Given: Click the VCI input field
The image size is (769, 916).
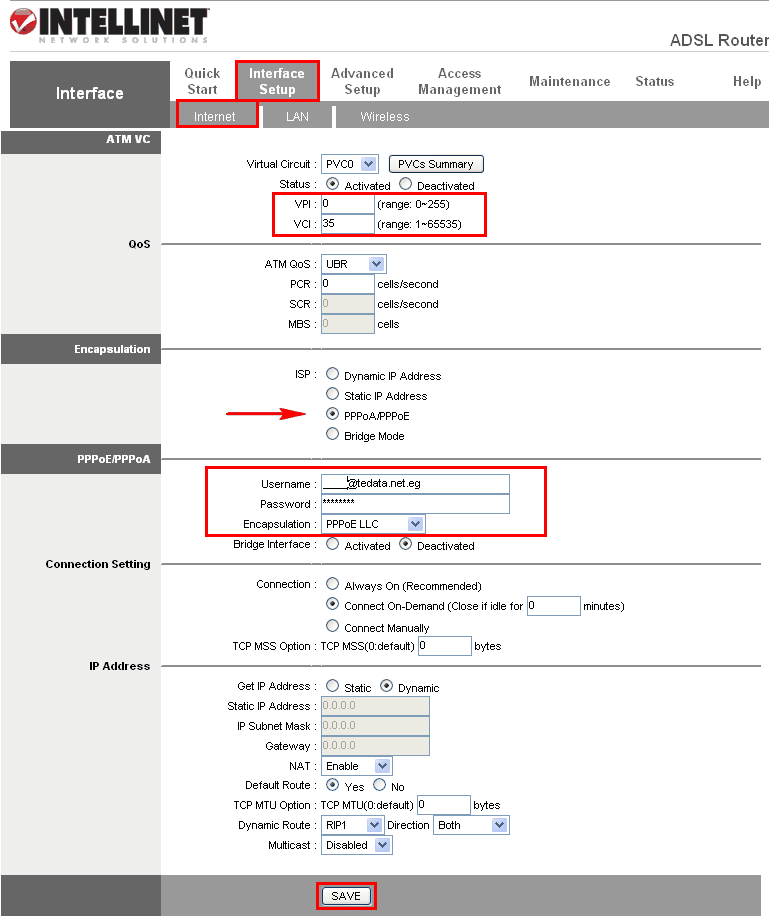Looking at the screenshot, I should pyautogui.click(x=348, y=224).
